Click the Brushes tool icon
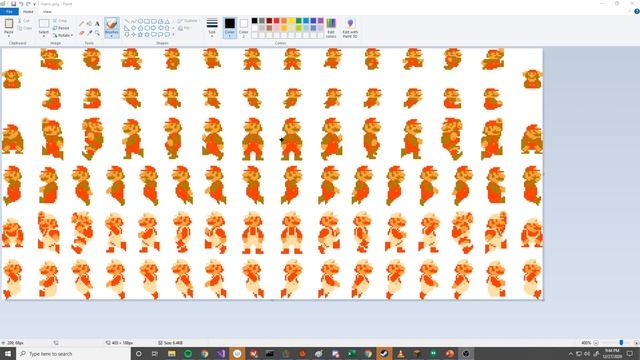The height and width of the screenshot is (360, 640). [x=111, y=24]
